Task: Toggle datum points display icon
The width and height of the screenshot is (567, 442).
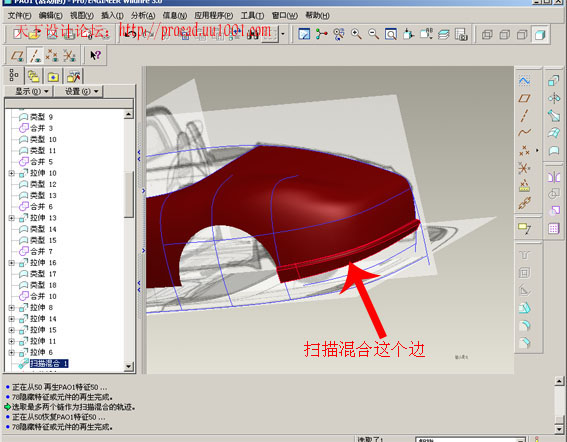Action: [x=52, y=56]
